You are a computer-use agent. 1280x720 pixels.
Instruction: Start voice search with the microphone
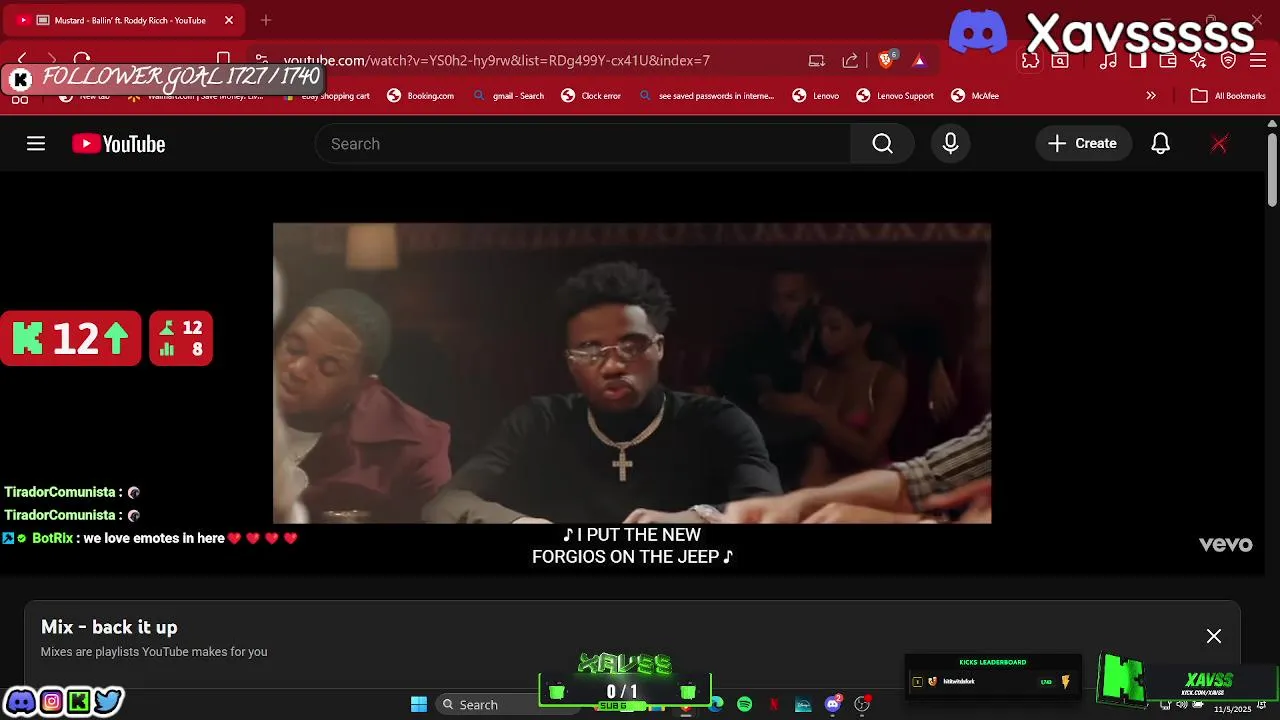[950, 144]
